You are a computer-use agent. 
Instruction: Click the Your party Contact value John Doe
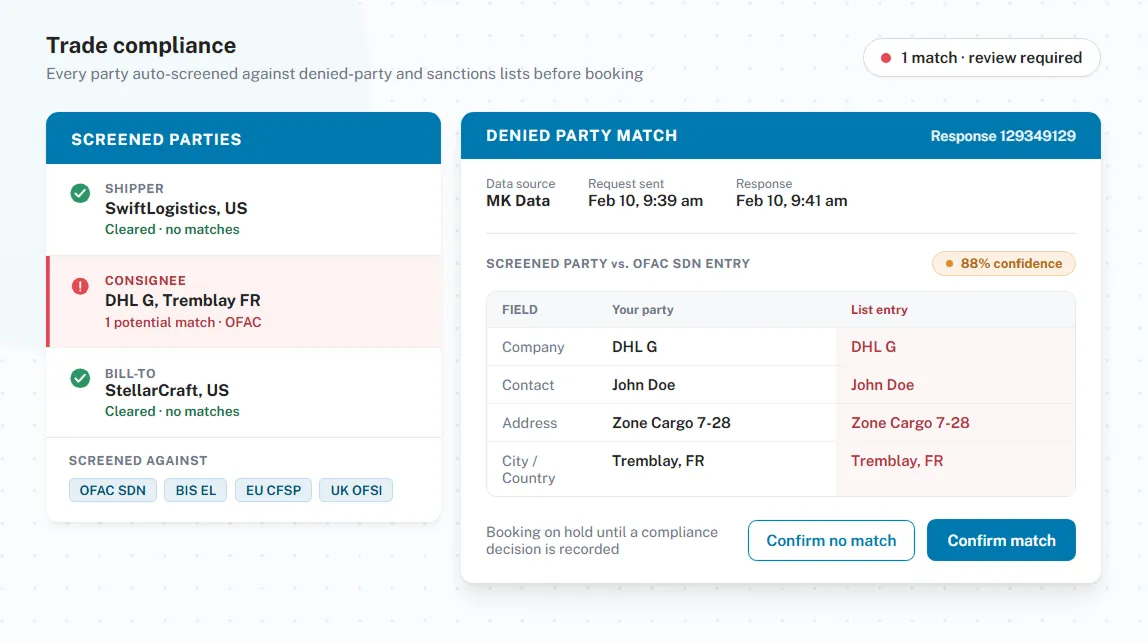pos(644,385)
